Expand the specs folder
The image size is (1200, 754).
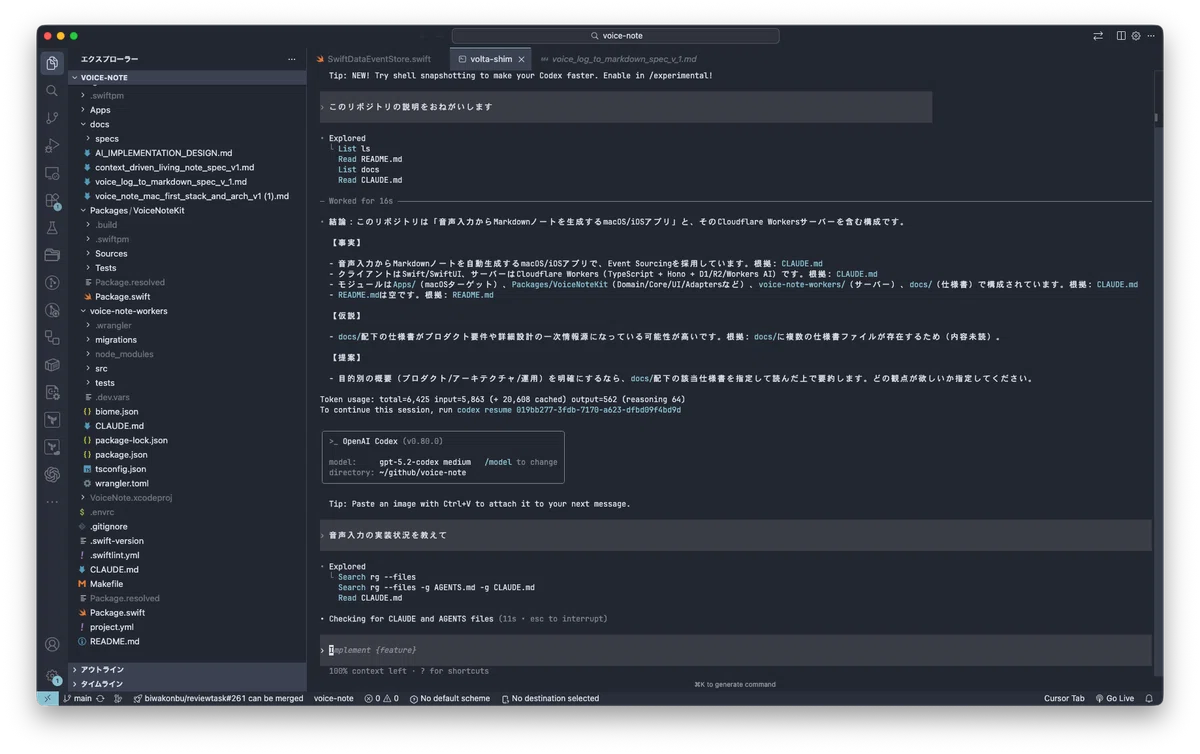click(x=188, y=139)
